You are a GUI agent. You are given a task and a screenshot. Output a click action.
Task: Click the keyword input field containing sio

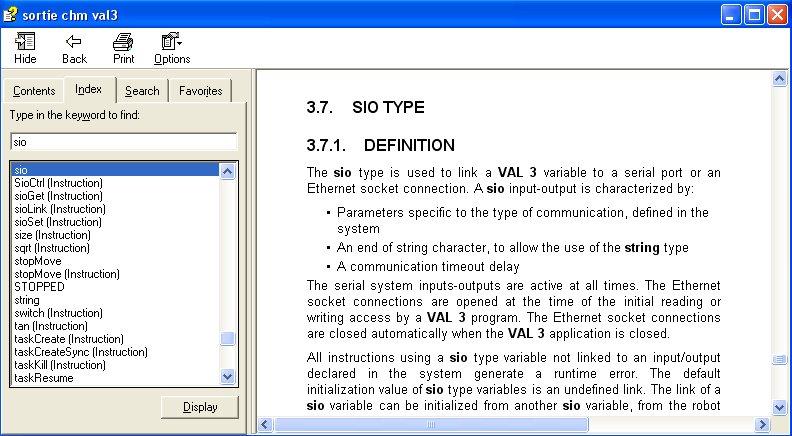click(x=123, y=142)
